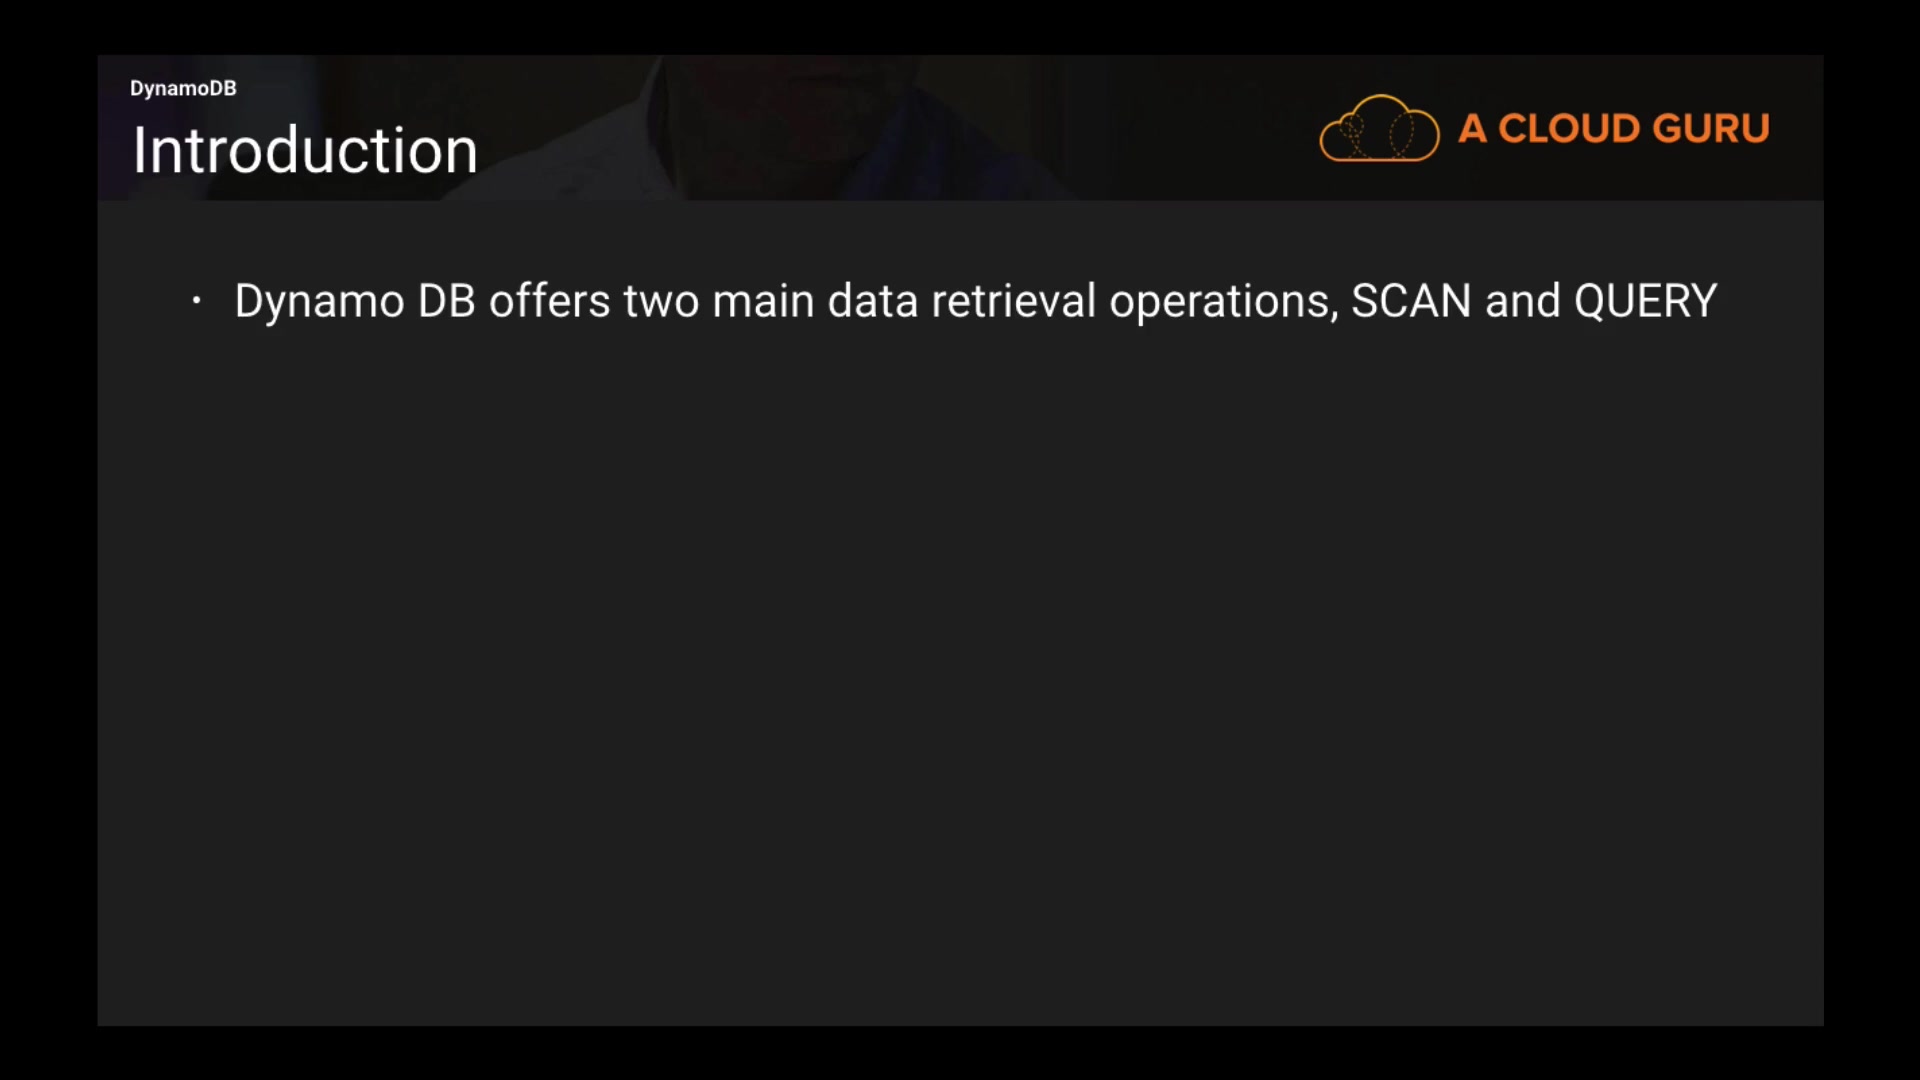Click the word and between SCAN and QUERY
This screenshot has height=1080, width=1920.
pyautogui.click(x=1522, y=301)
